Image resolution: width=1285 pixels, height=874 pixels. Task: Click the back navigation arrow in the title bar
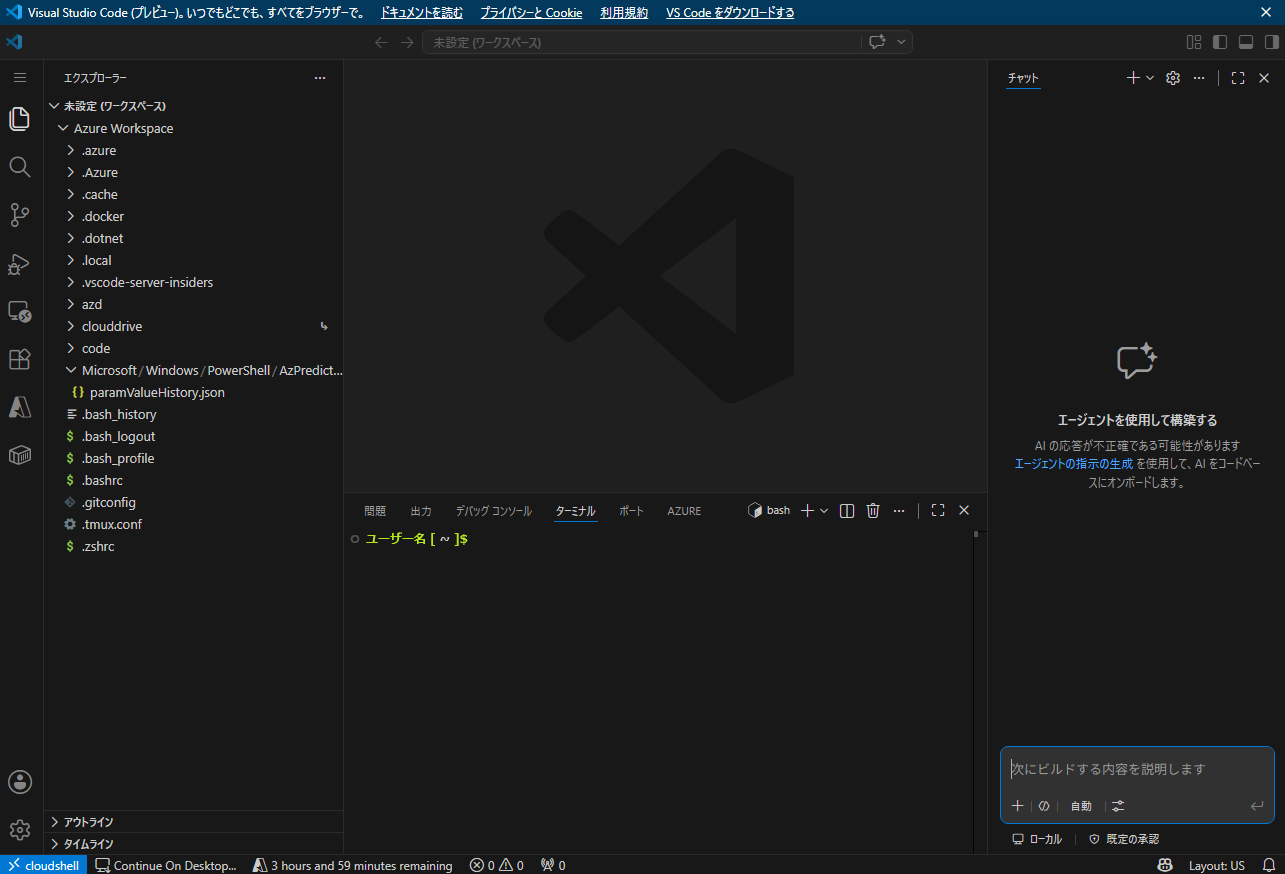point(381,42)
